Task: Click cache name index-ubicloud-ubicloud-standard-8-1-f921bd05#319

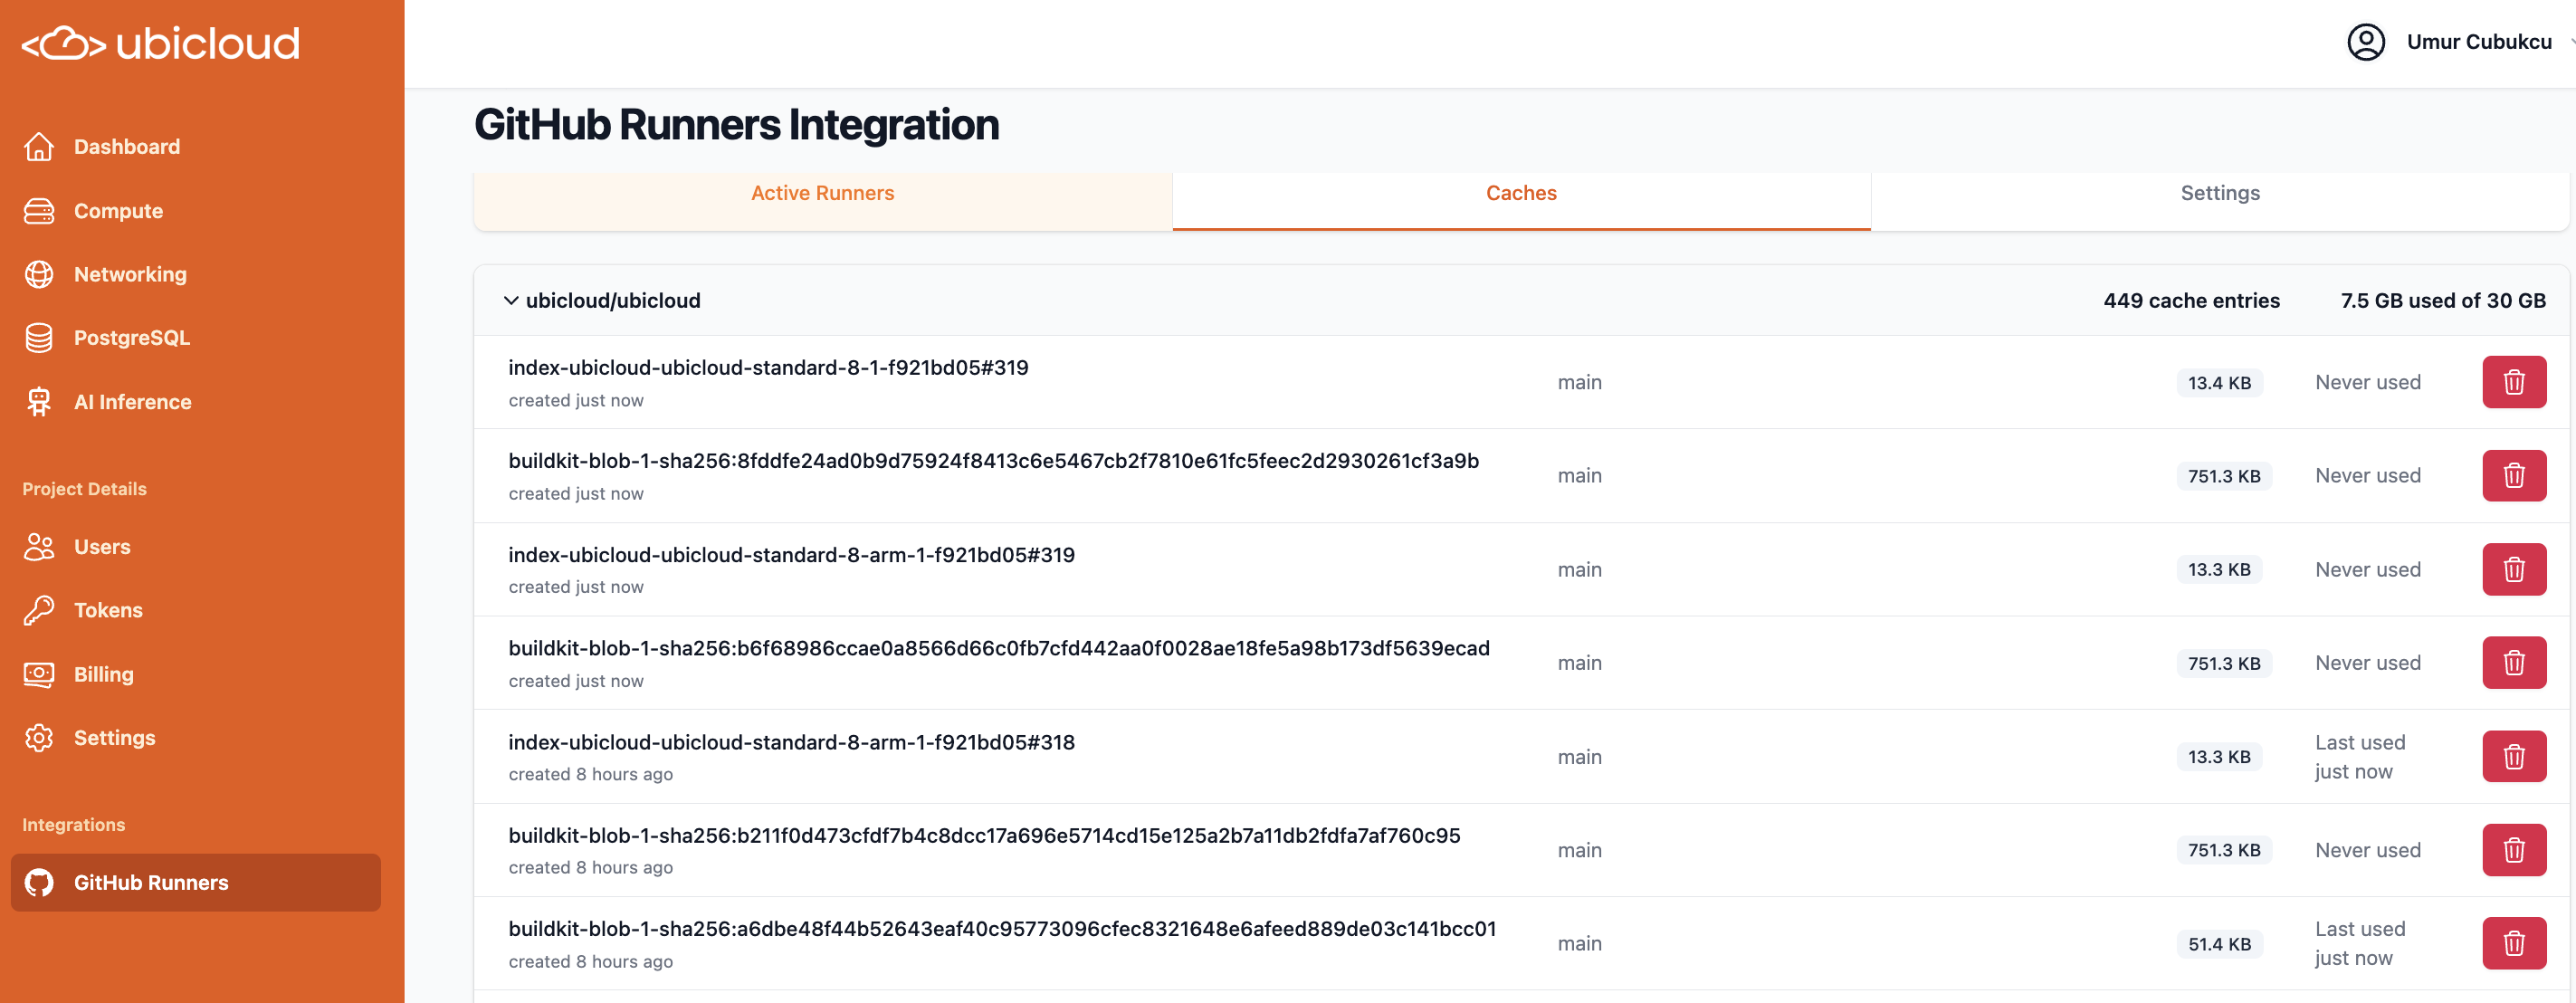Action: tap(768, 367)
